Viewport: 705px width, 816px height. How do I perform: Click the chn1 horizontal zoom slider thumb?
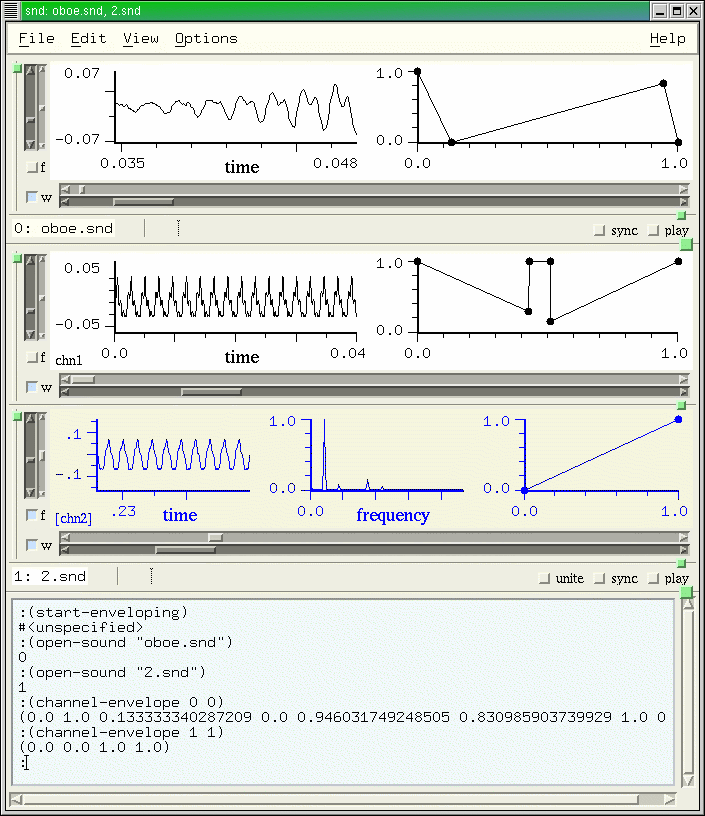pos(211,391)
